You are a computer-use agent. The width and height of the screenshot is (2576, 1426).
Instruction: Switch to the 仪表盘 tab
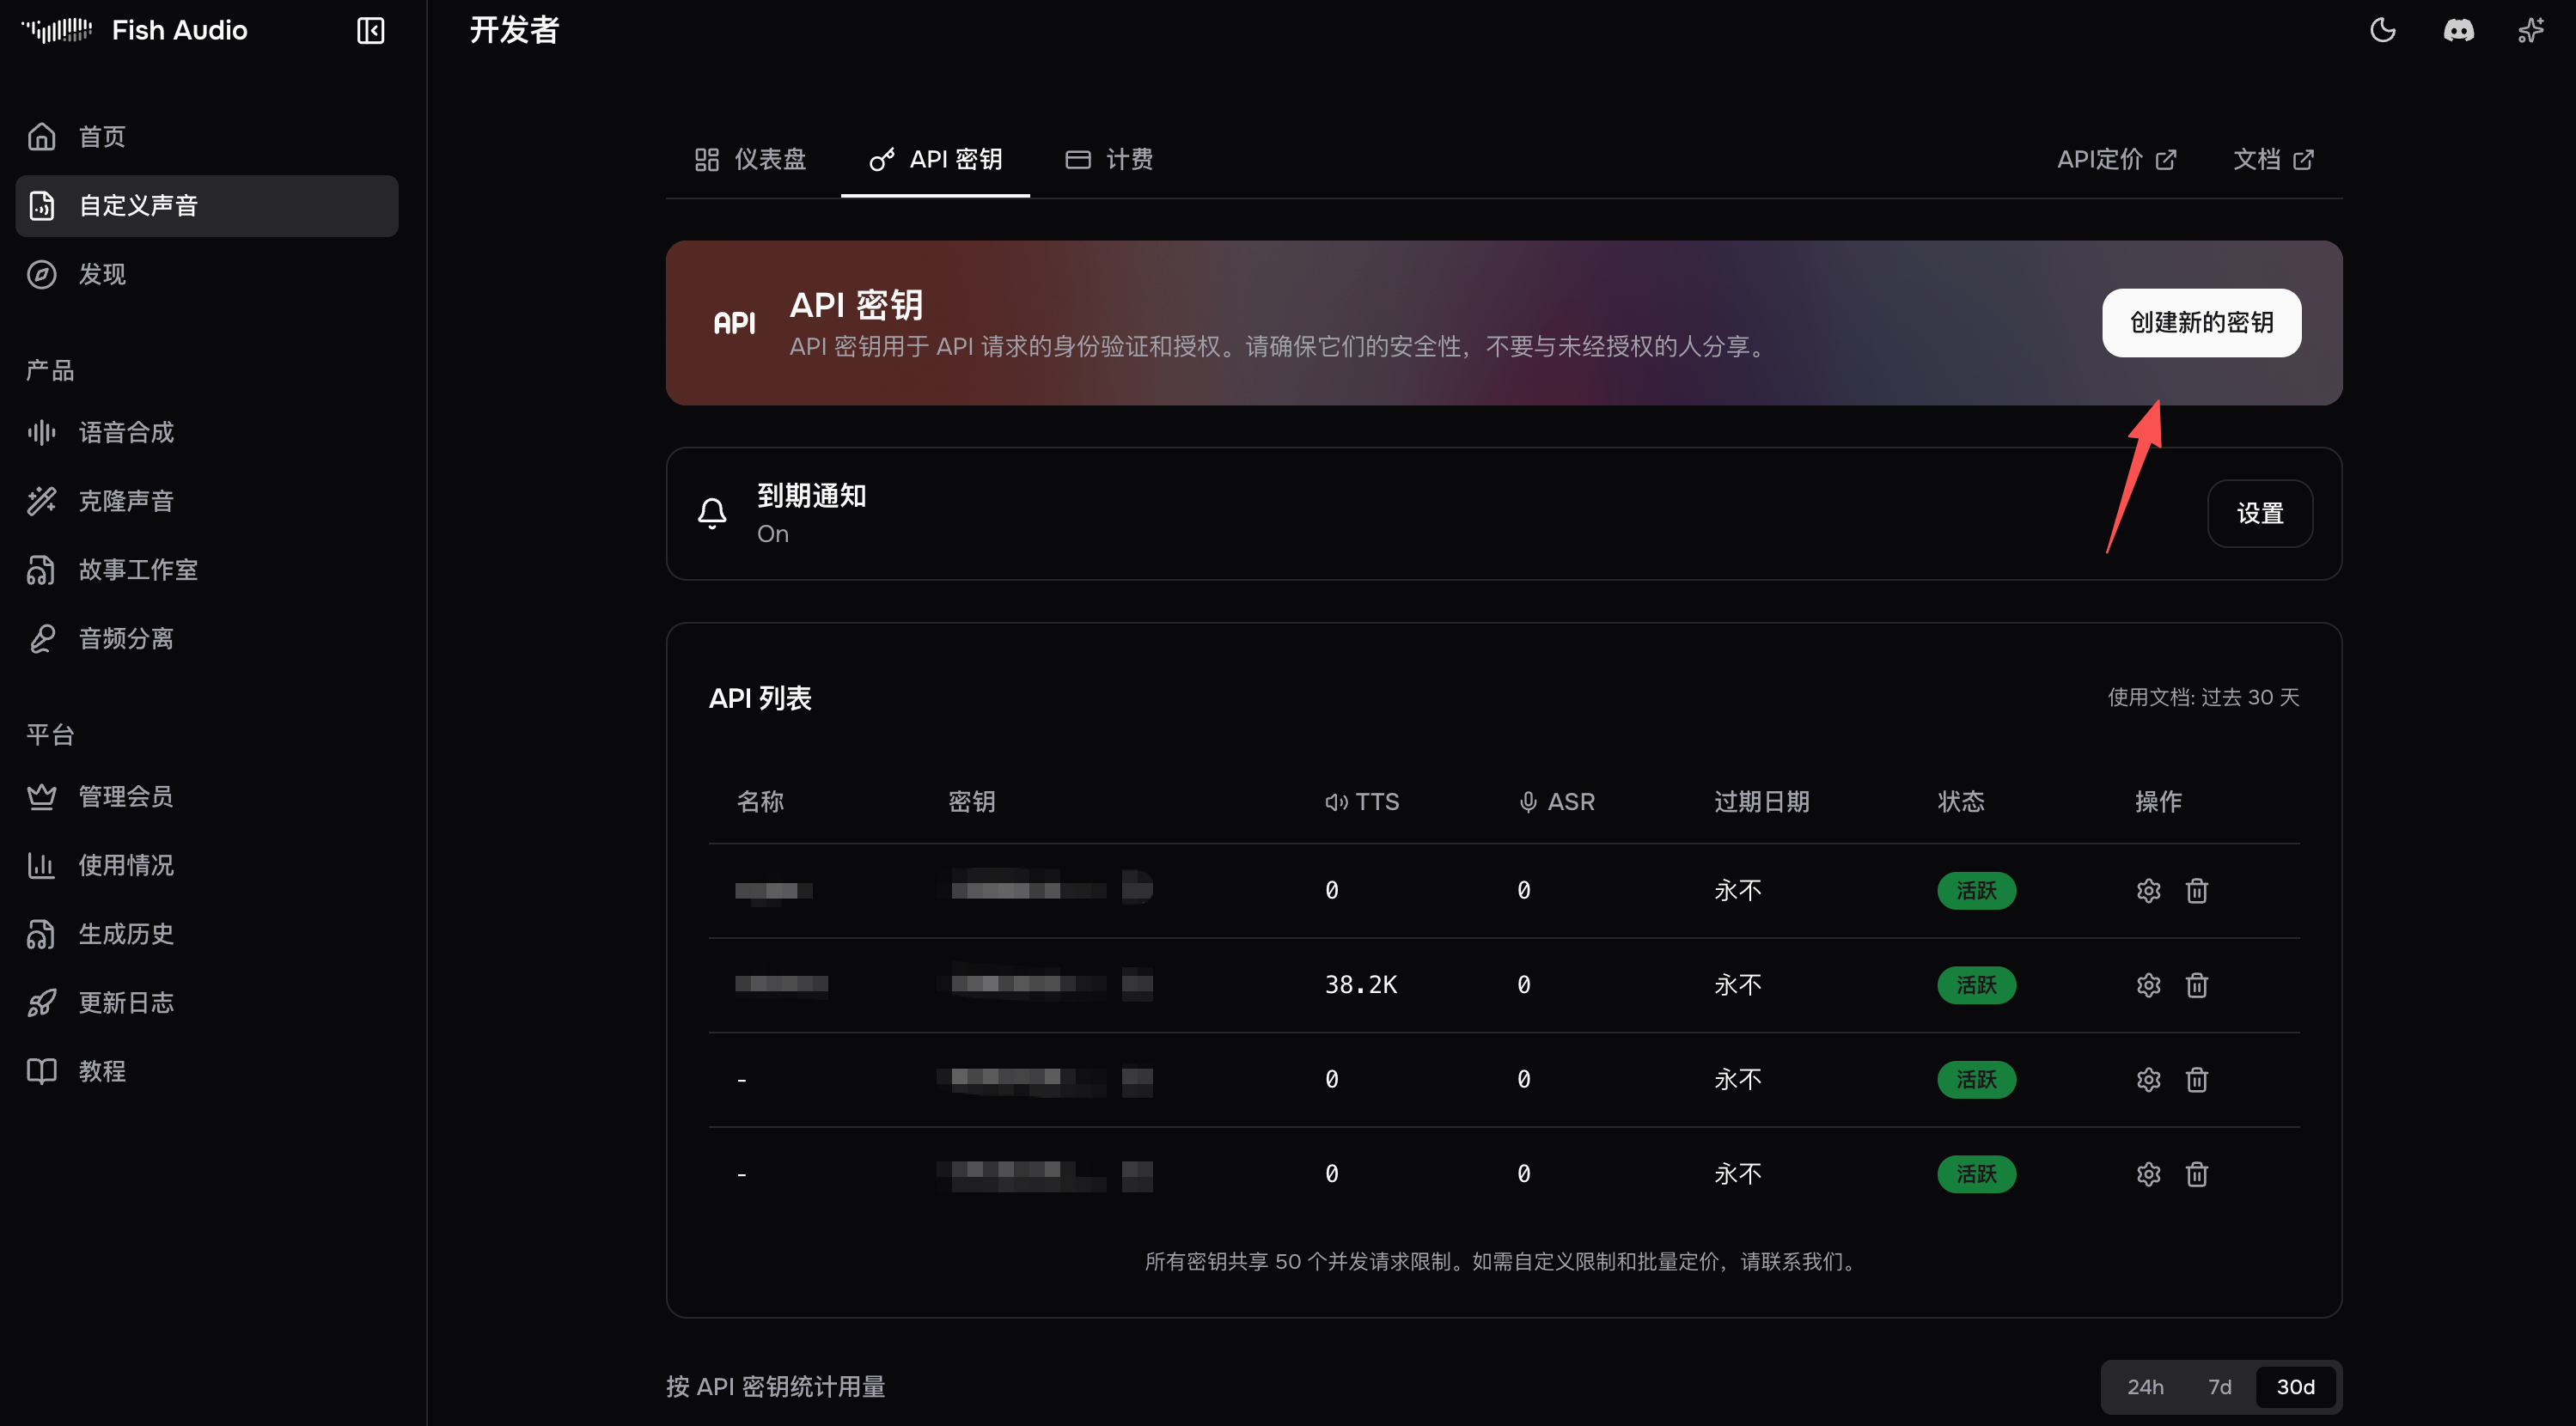click(750, 160)
